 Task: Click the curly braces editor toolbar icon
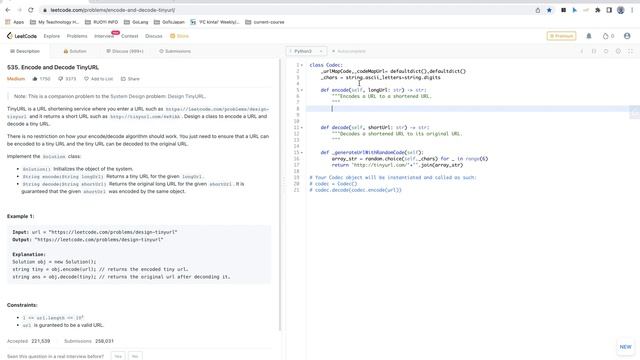click(594, 51)
